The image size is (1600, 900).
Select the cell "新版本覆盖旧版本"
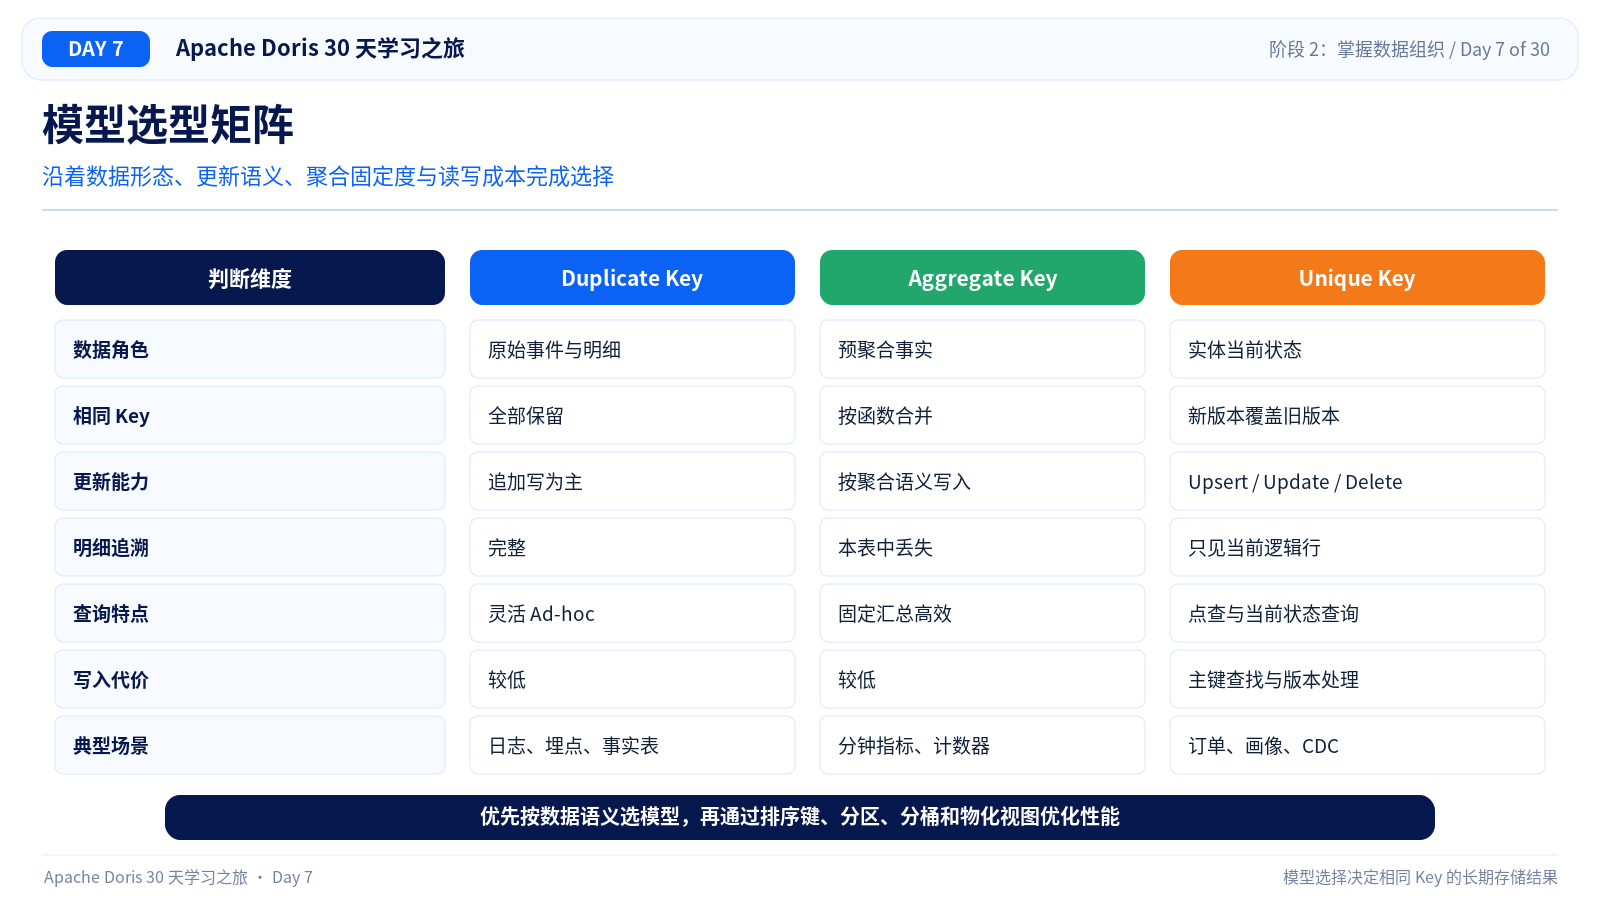click(1357, 415)
